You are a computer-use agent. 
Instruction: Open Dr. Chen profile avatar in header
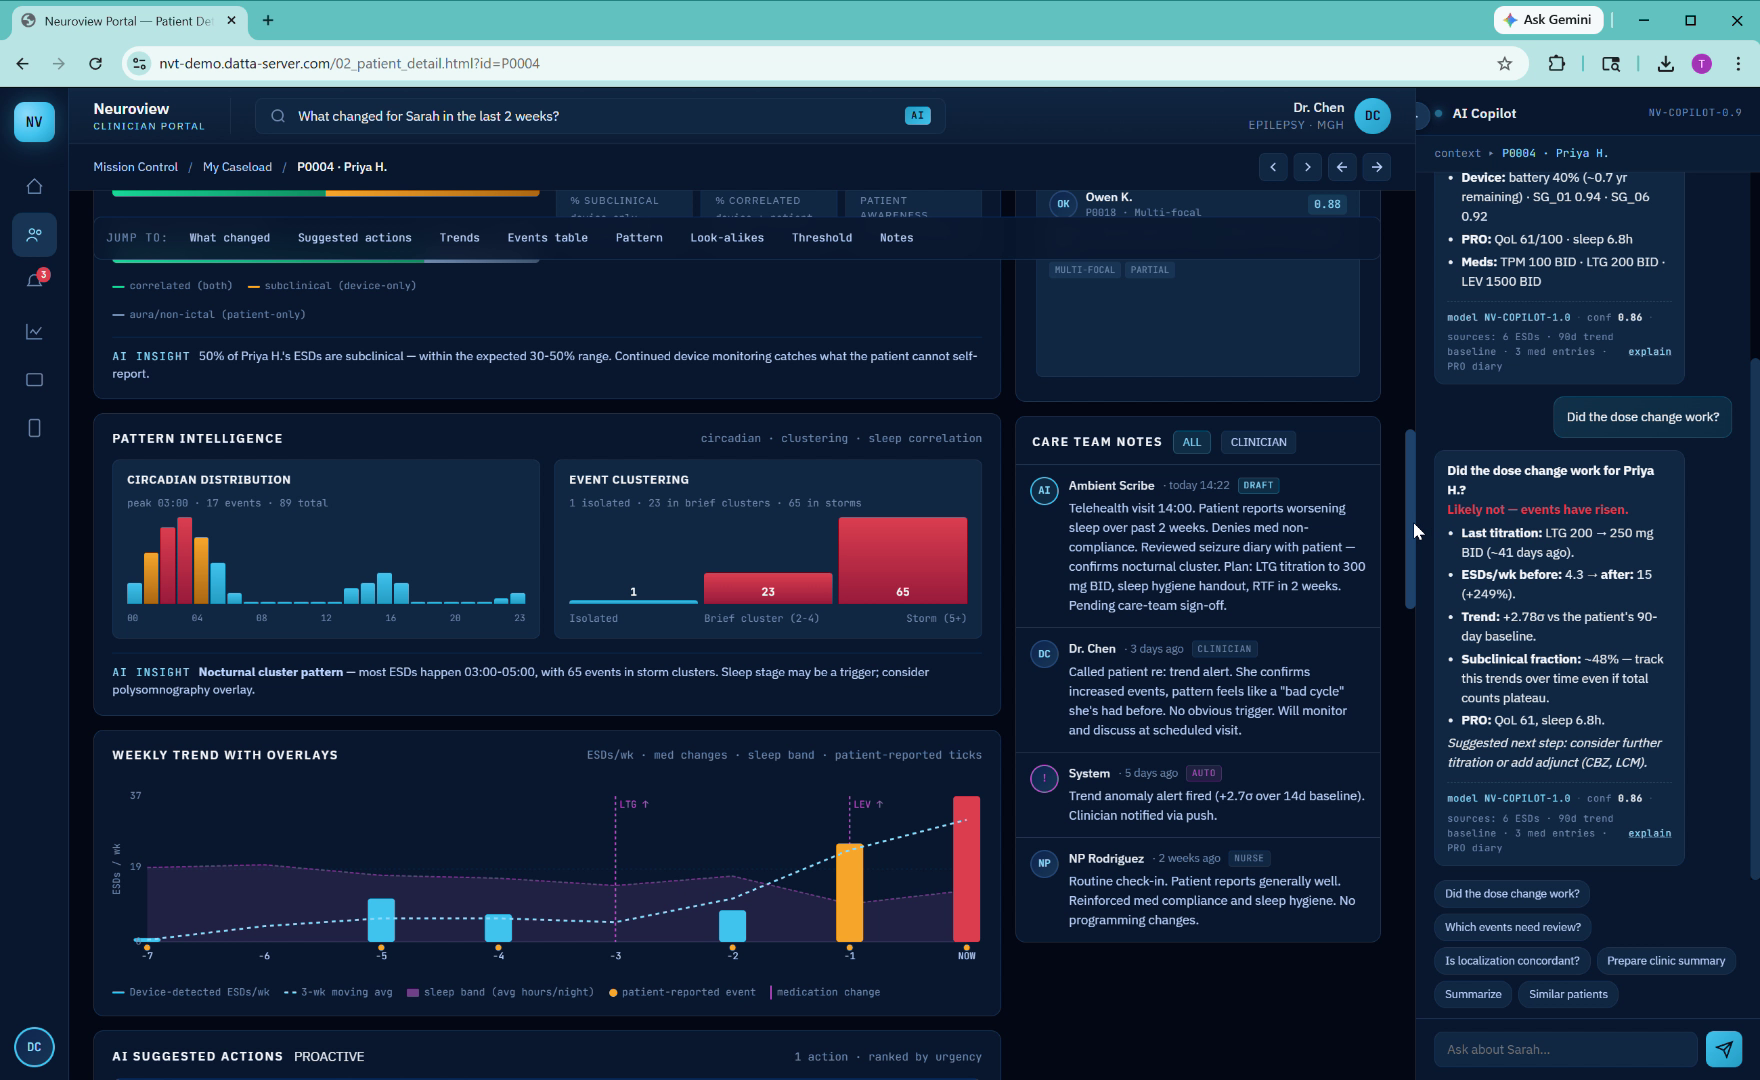coord(1372,116)
